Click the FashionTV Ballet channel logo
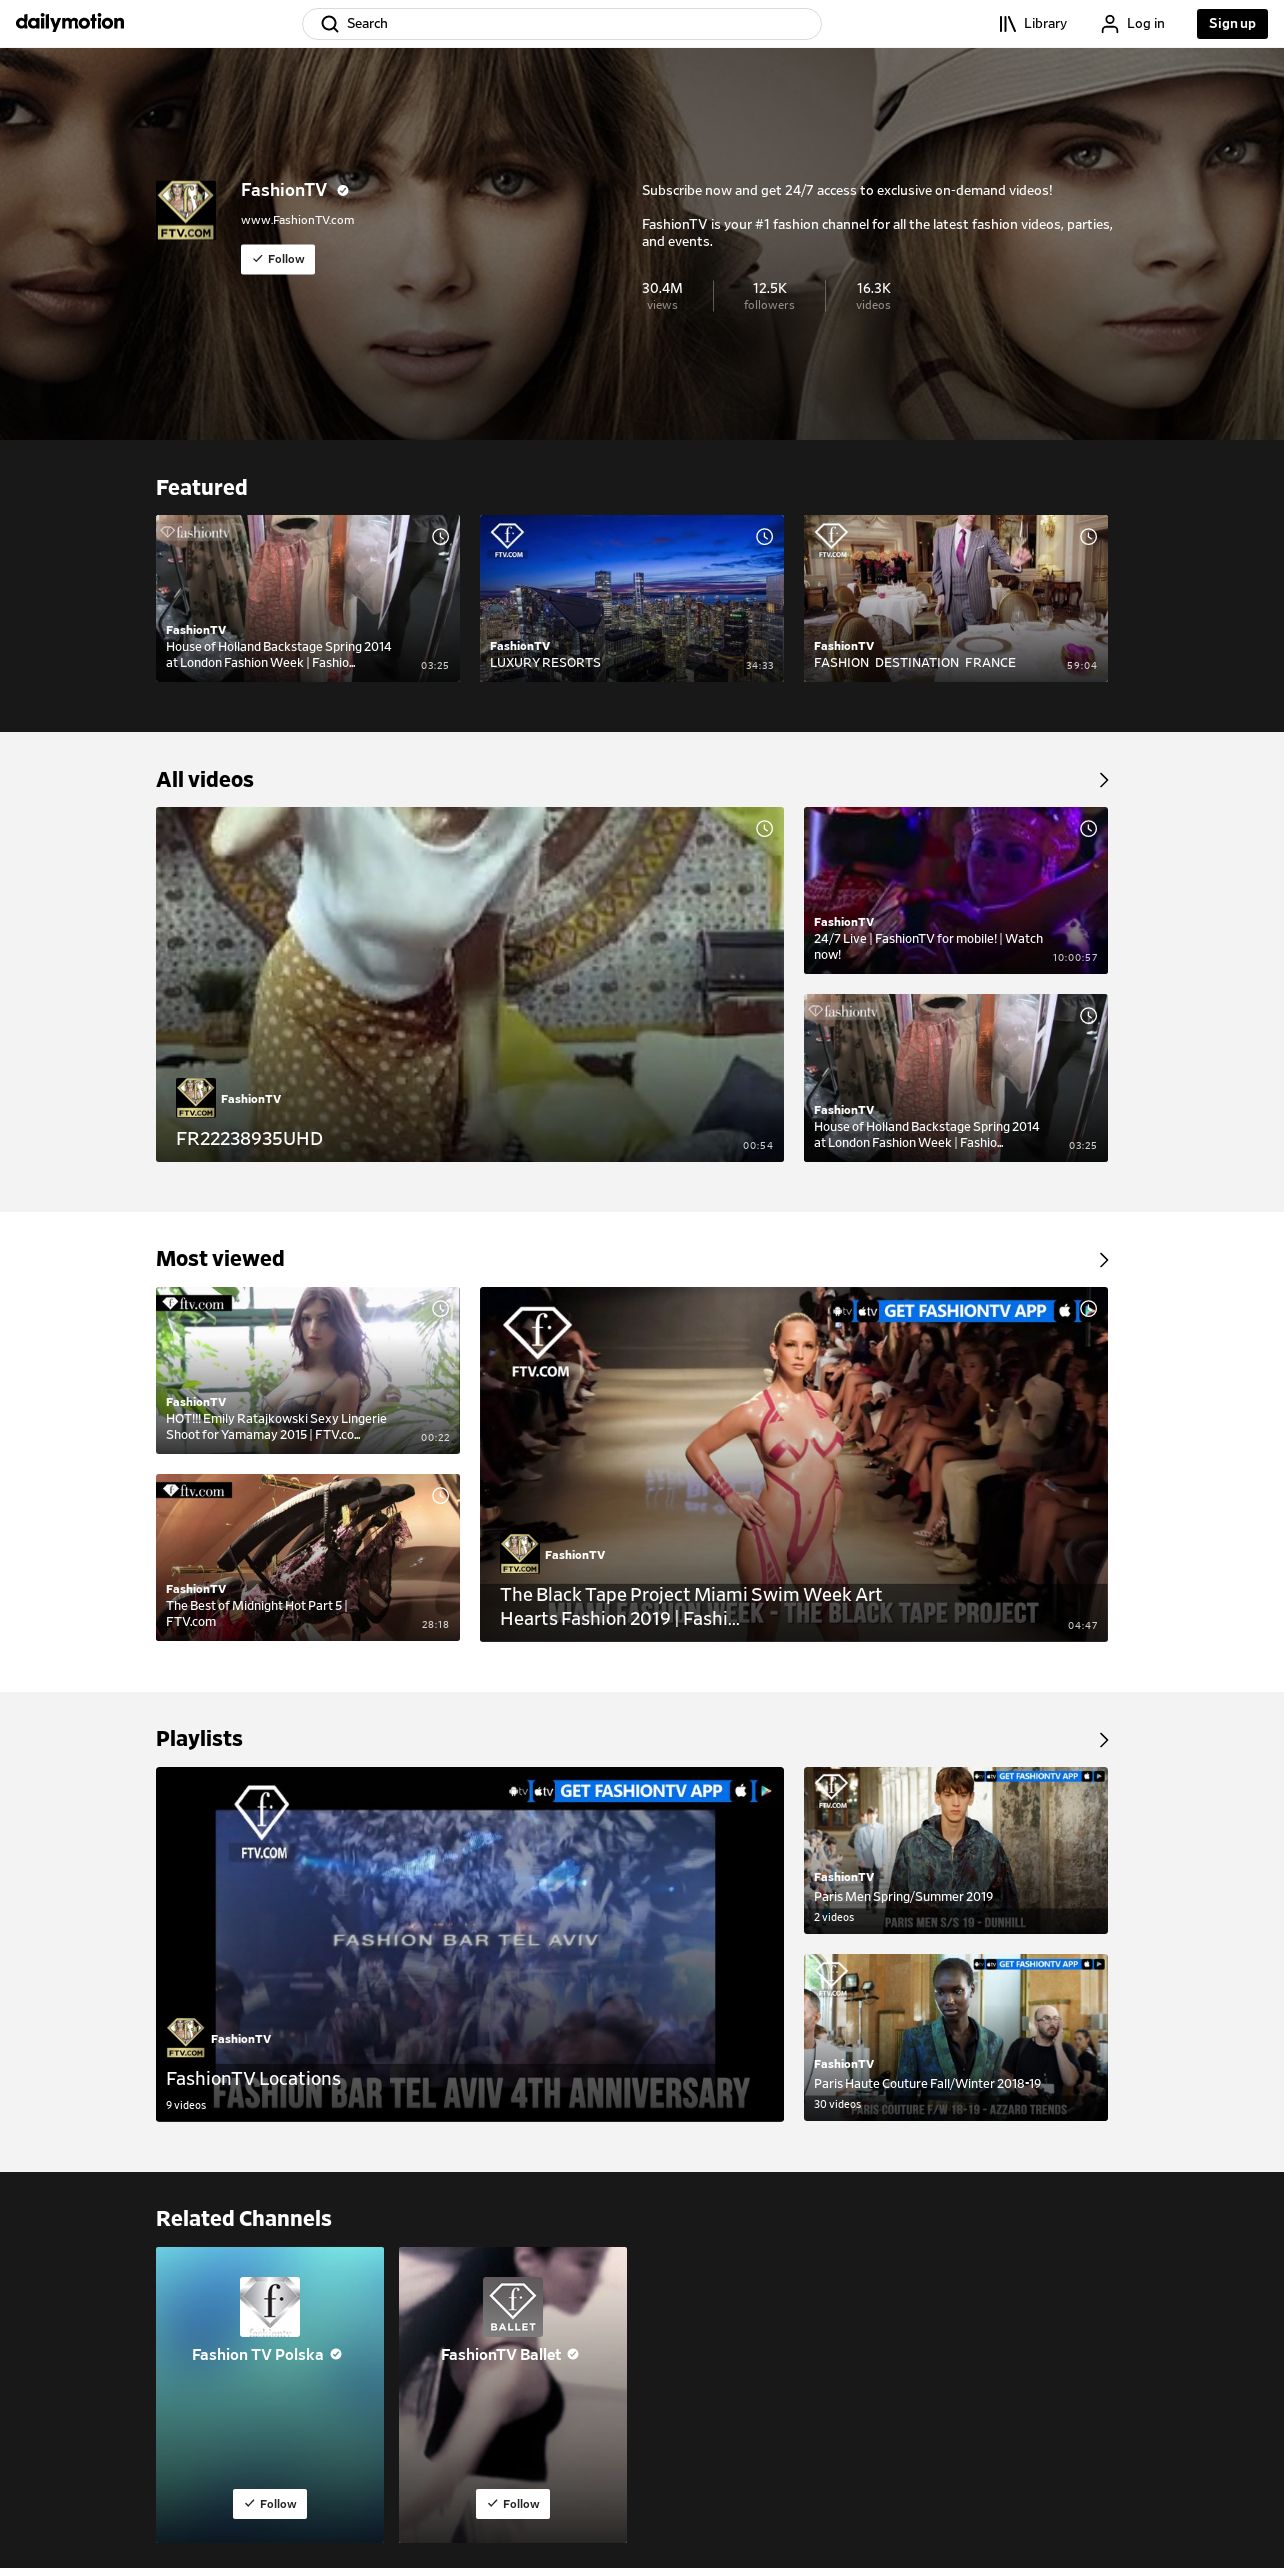The image size is (1284, 2568). point(513,2307)
